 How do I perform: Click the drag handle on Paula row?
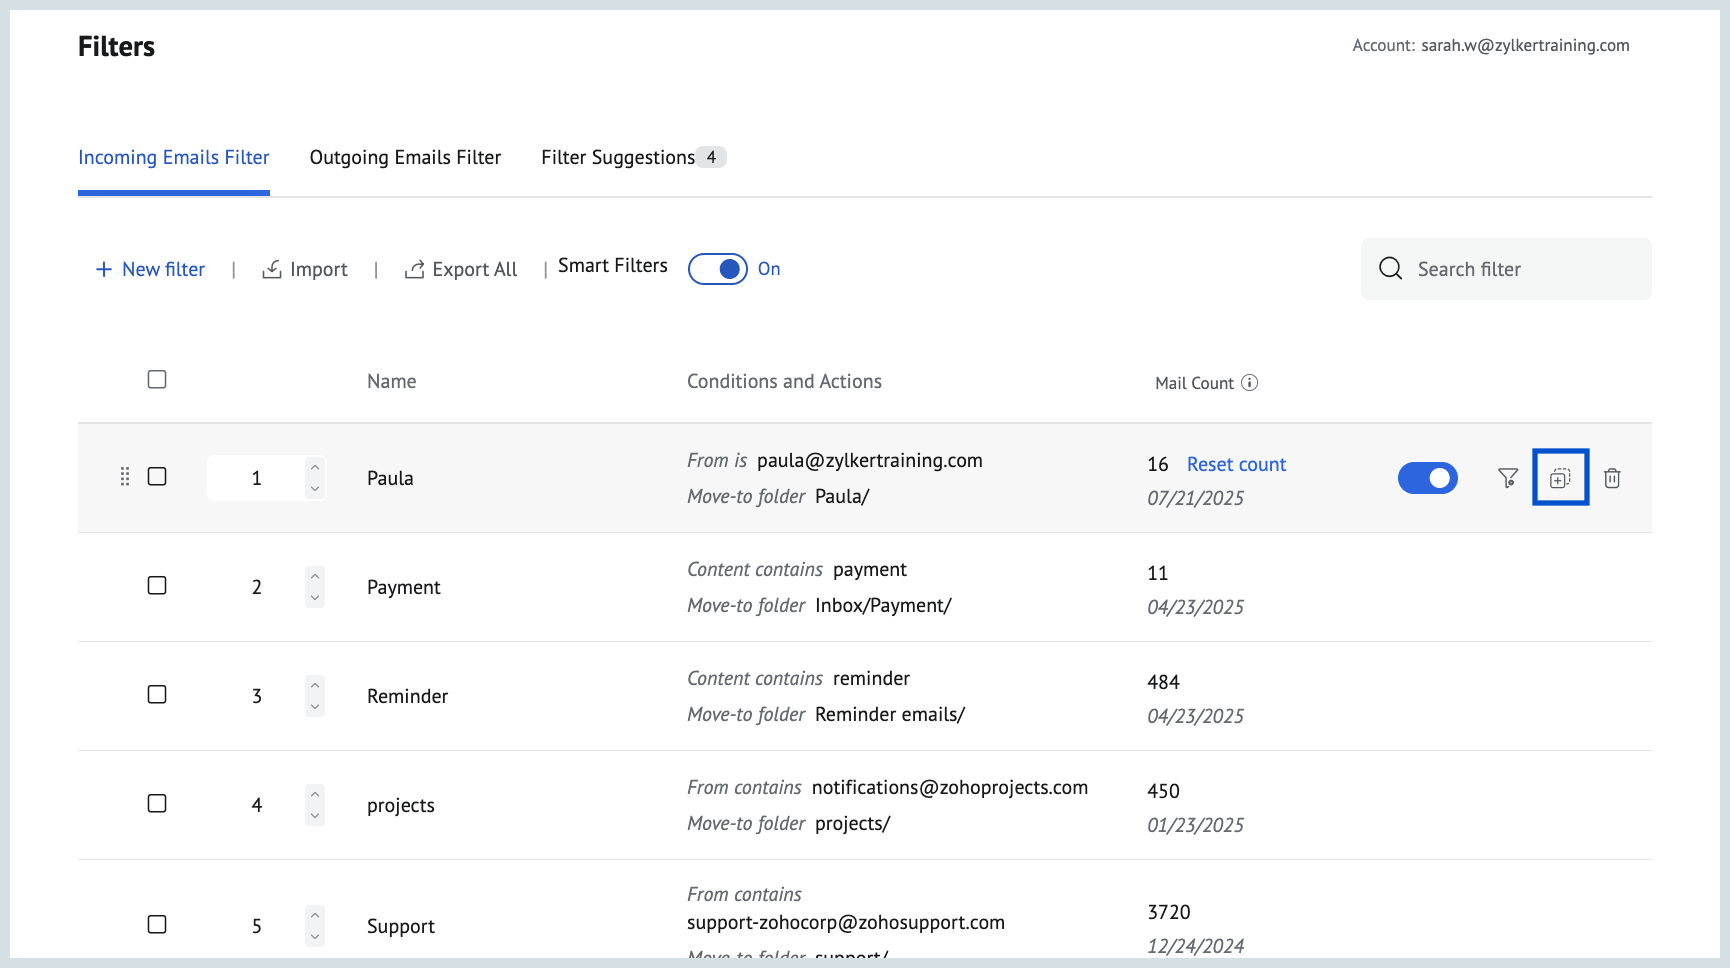click(125, 477)
